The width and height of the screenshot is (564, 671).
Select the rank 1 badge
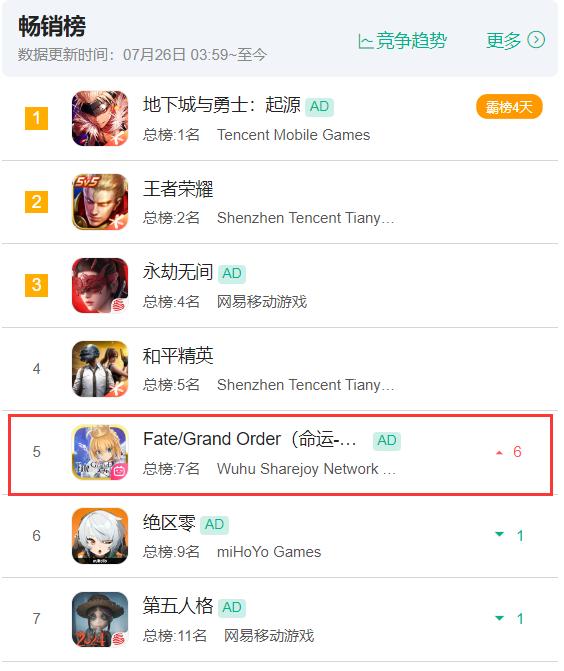pyautogui.click(x=36, y=118)
